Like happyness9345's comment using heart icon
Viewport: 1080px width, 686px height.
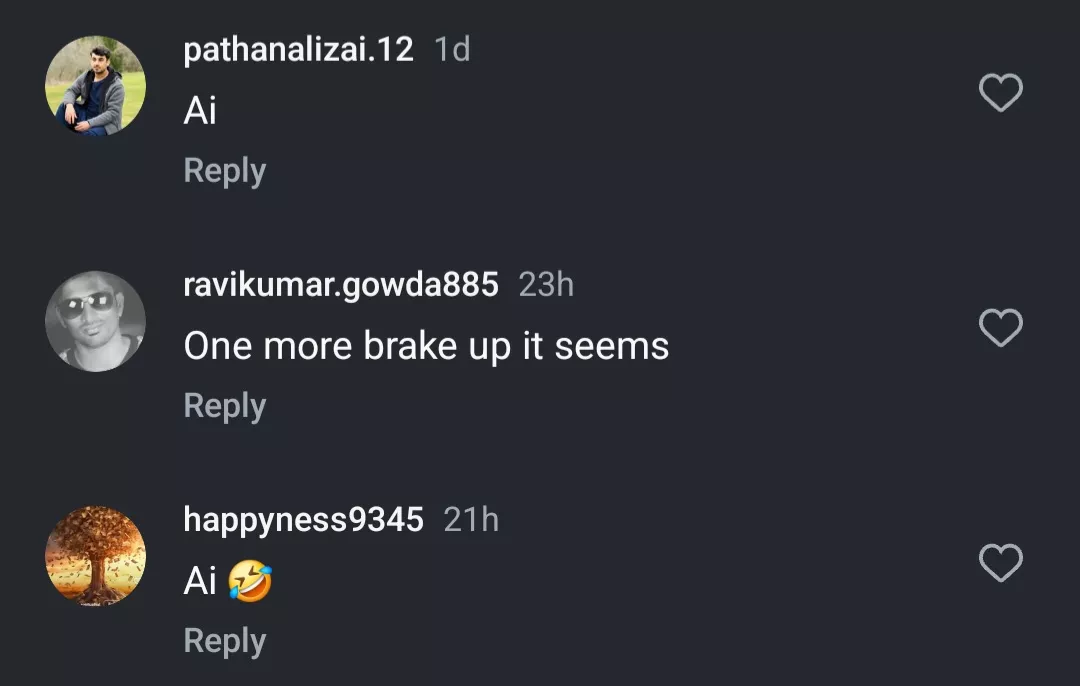click(1000, 563)
